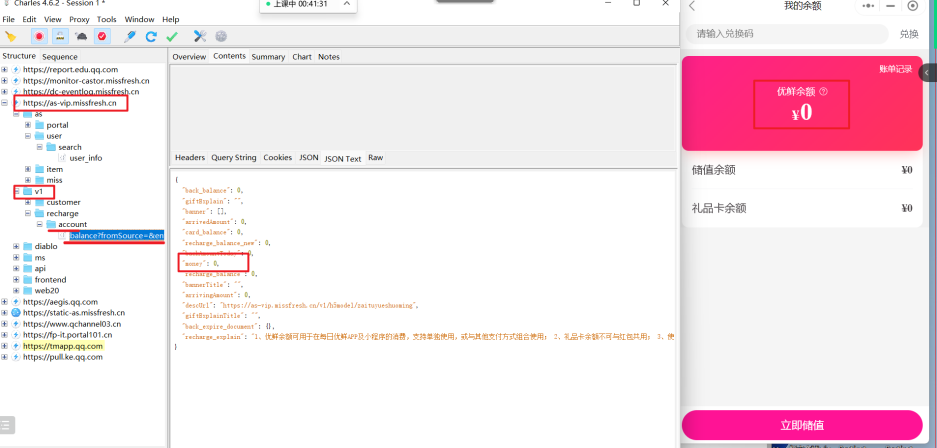Open the gray Settings gear icon

221,36
